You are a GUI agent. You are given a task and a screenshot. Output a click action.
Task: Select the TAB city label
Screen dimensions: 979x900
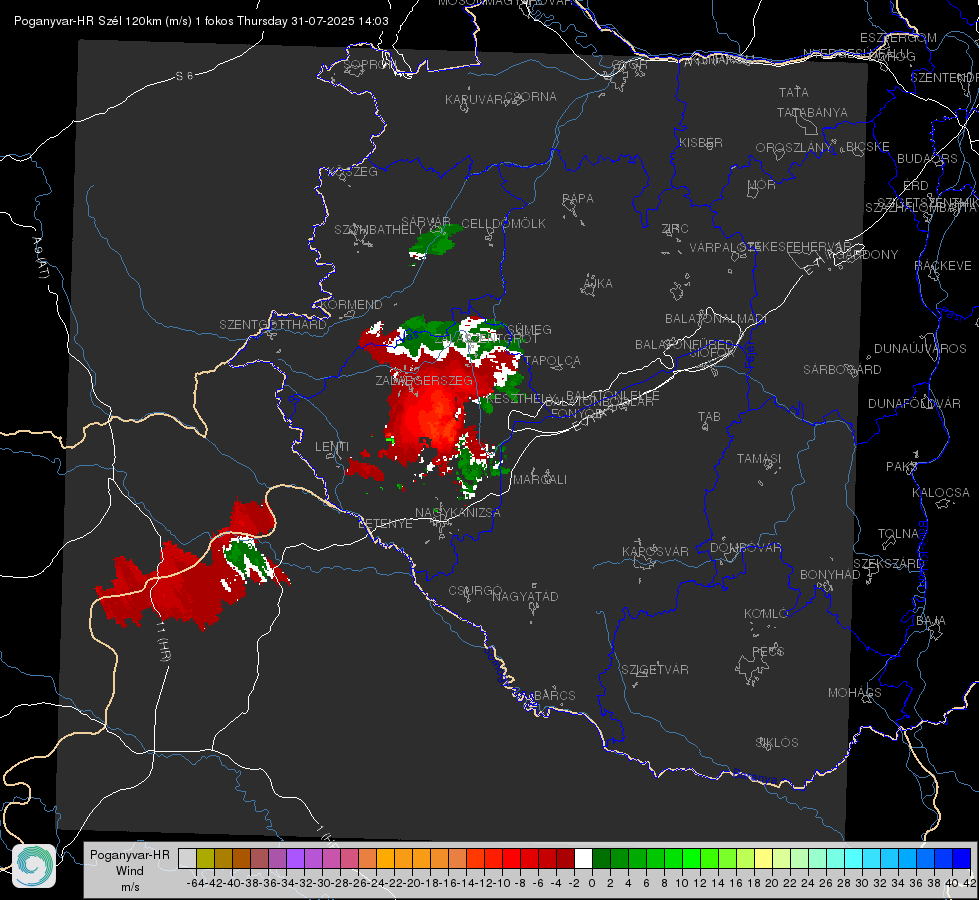pos(709,416)
